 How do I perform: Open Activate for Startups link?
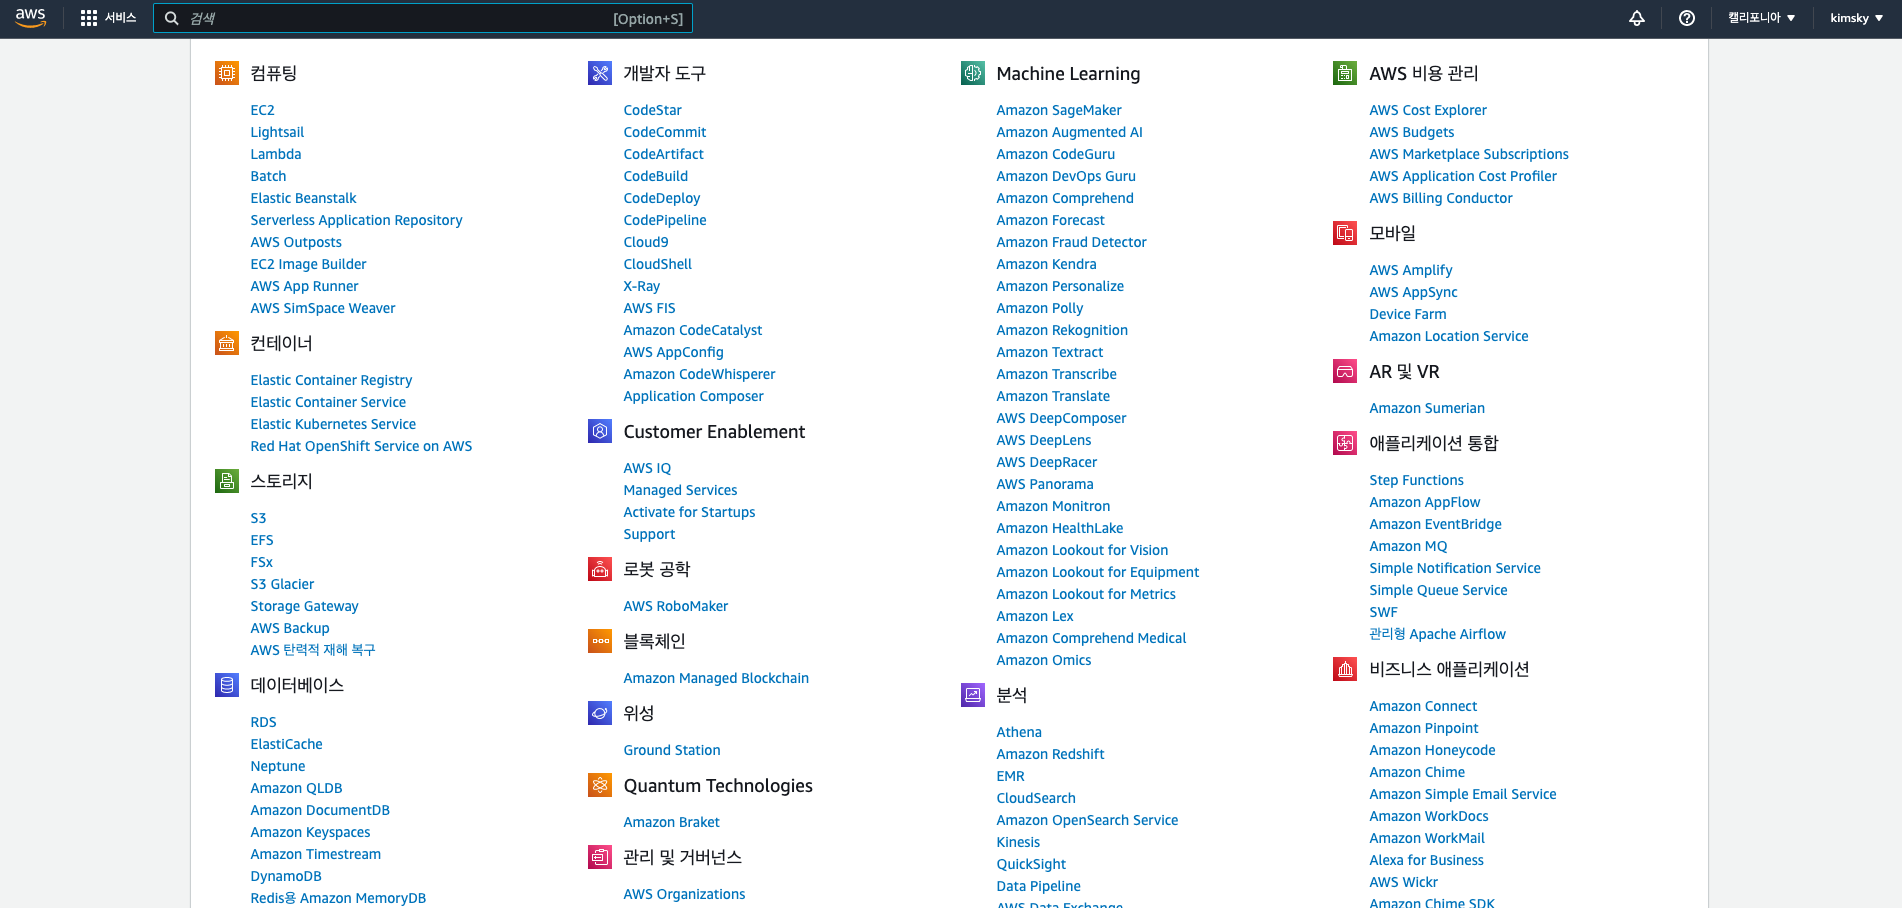click(689, 512)
